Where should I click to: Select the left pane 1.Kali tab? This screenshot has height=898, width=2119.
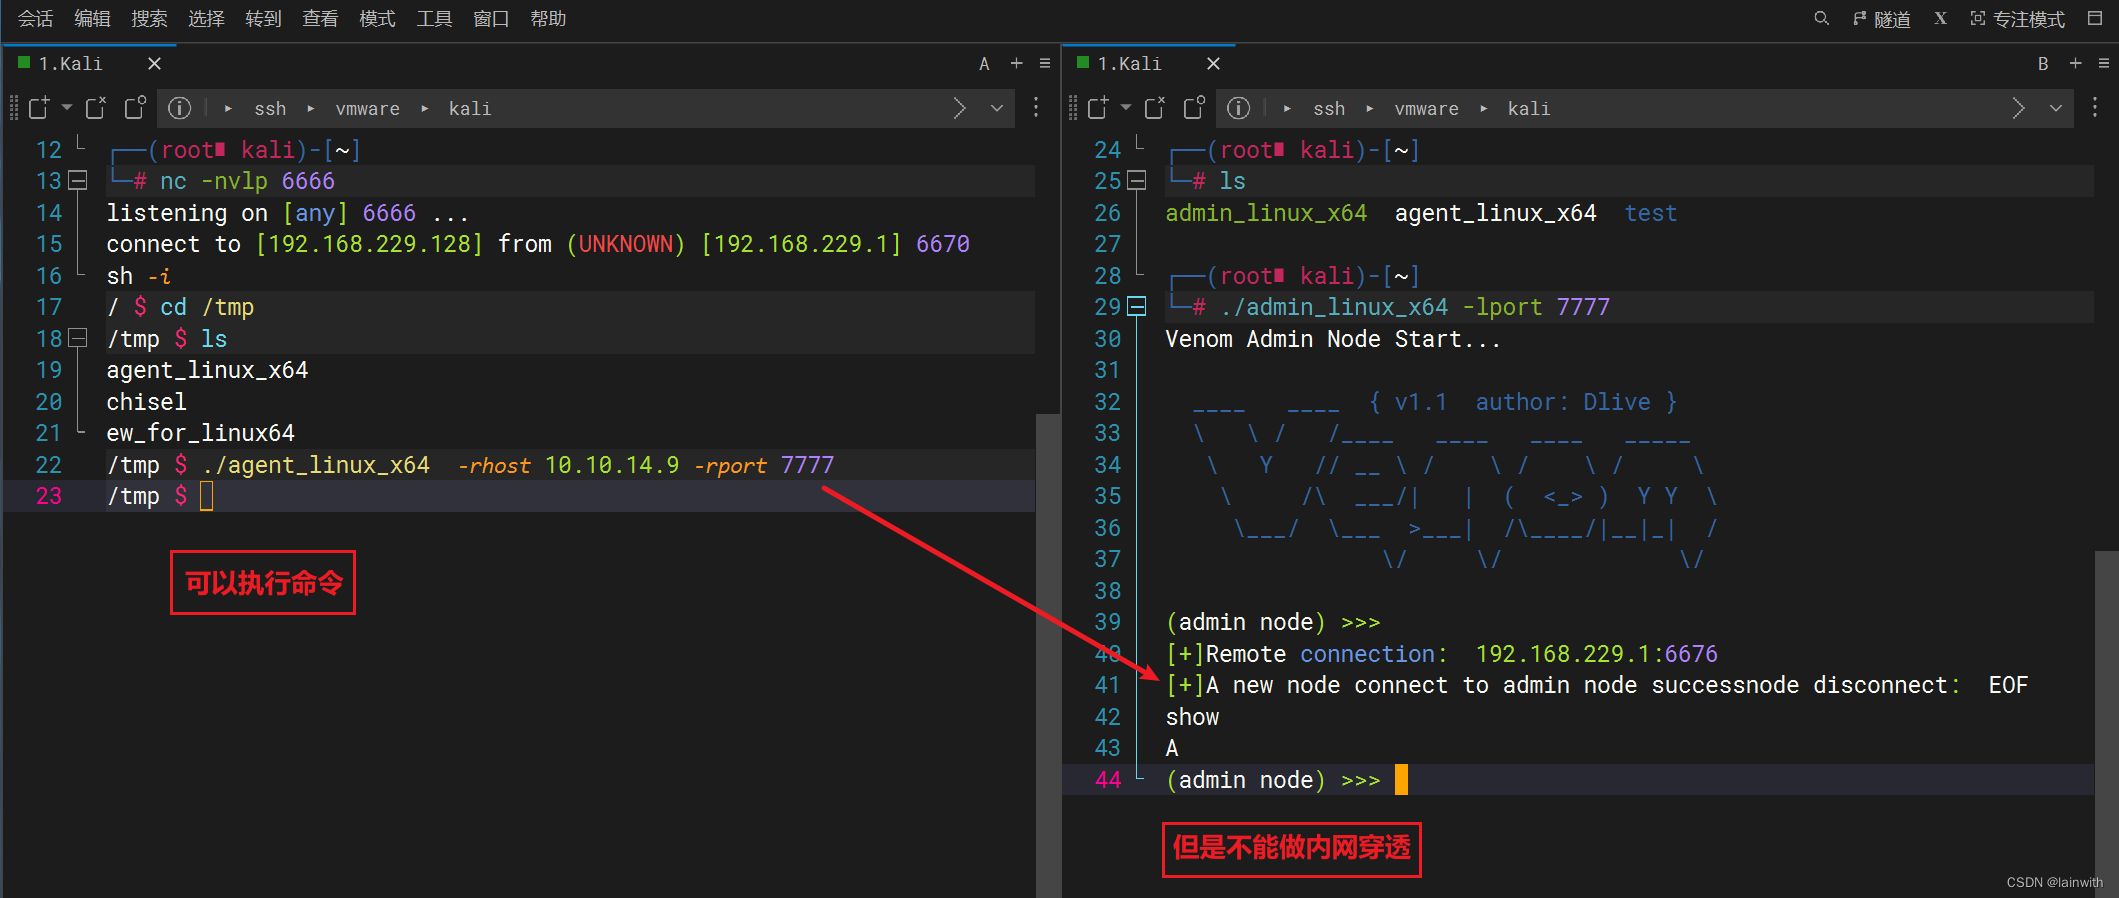[69, 63]
